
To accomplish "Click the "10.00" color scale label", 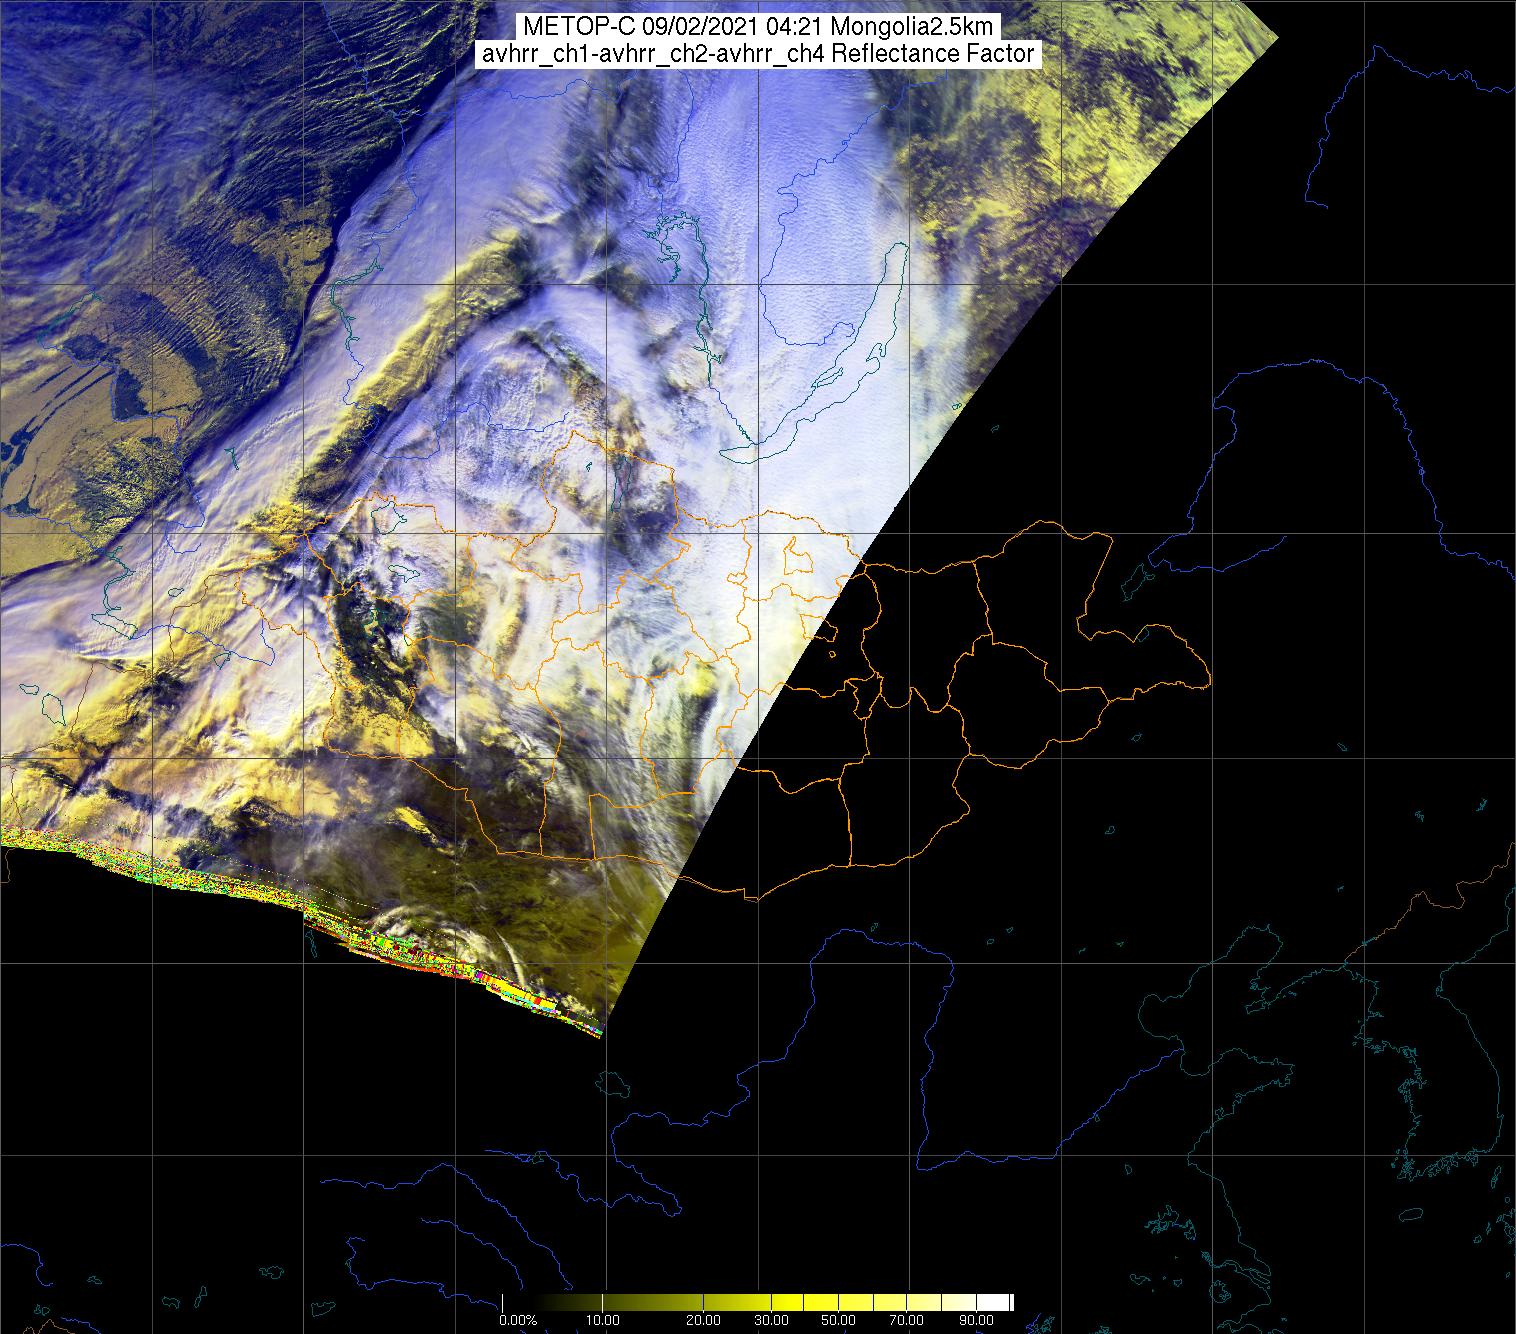I will point(603,1321).
